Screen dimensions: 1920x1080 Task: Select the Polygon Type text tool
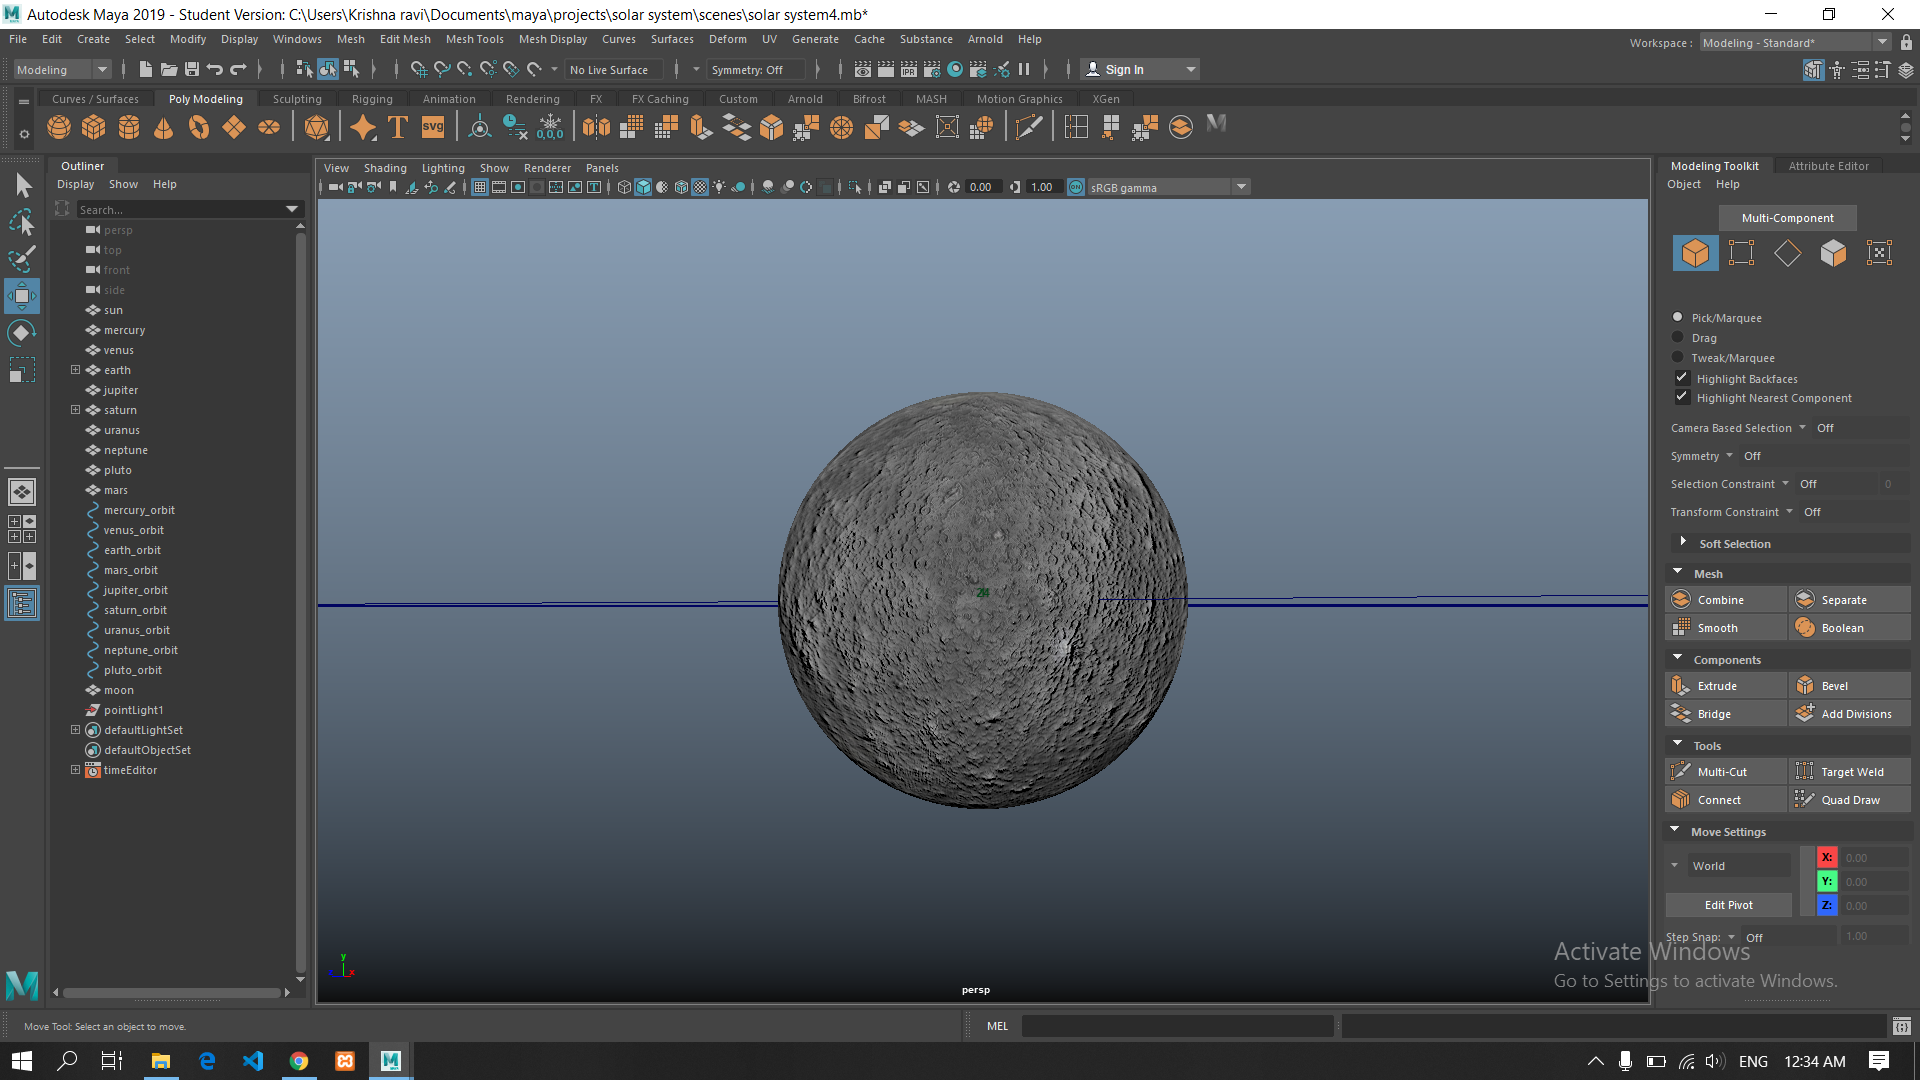(x=398, y=127)
